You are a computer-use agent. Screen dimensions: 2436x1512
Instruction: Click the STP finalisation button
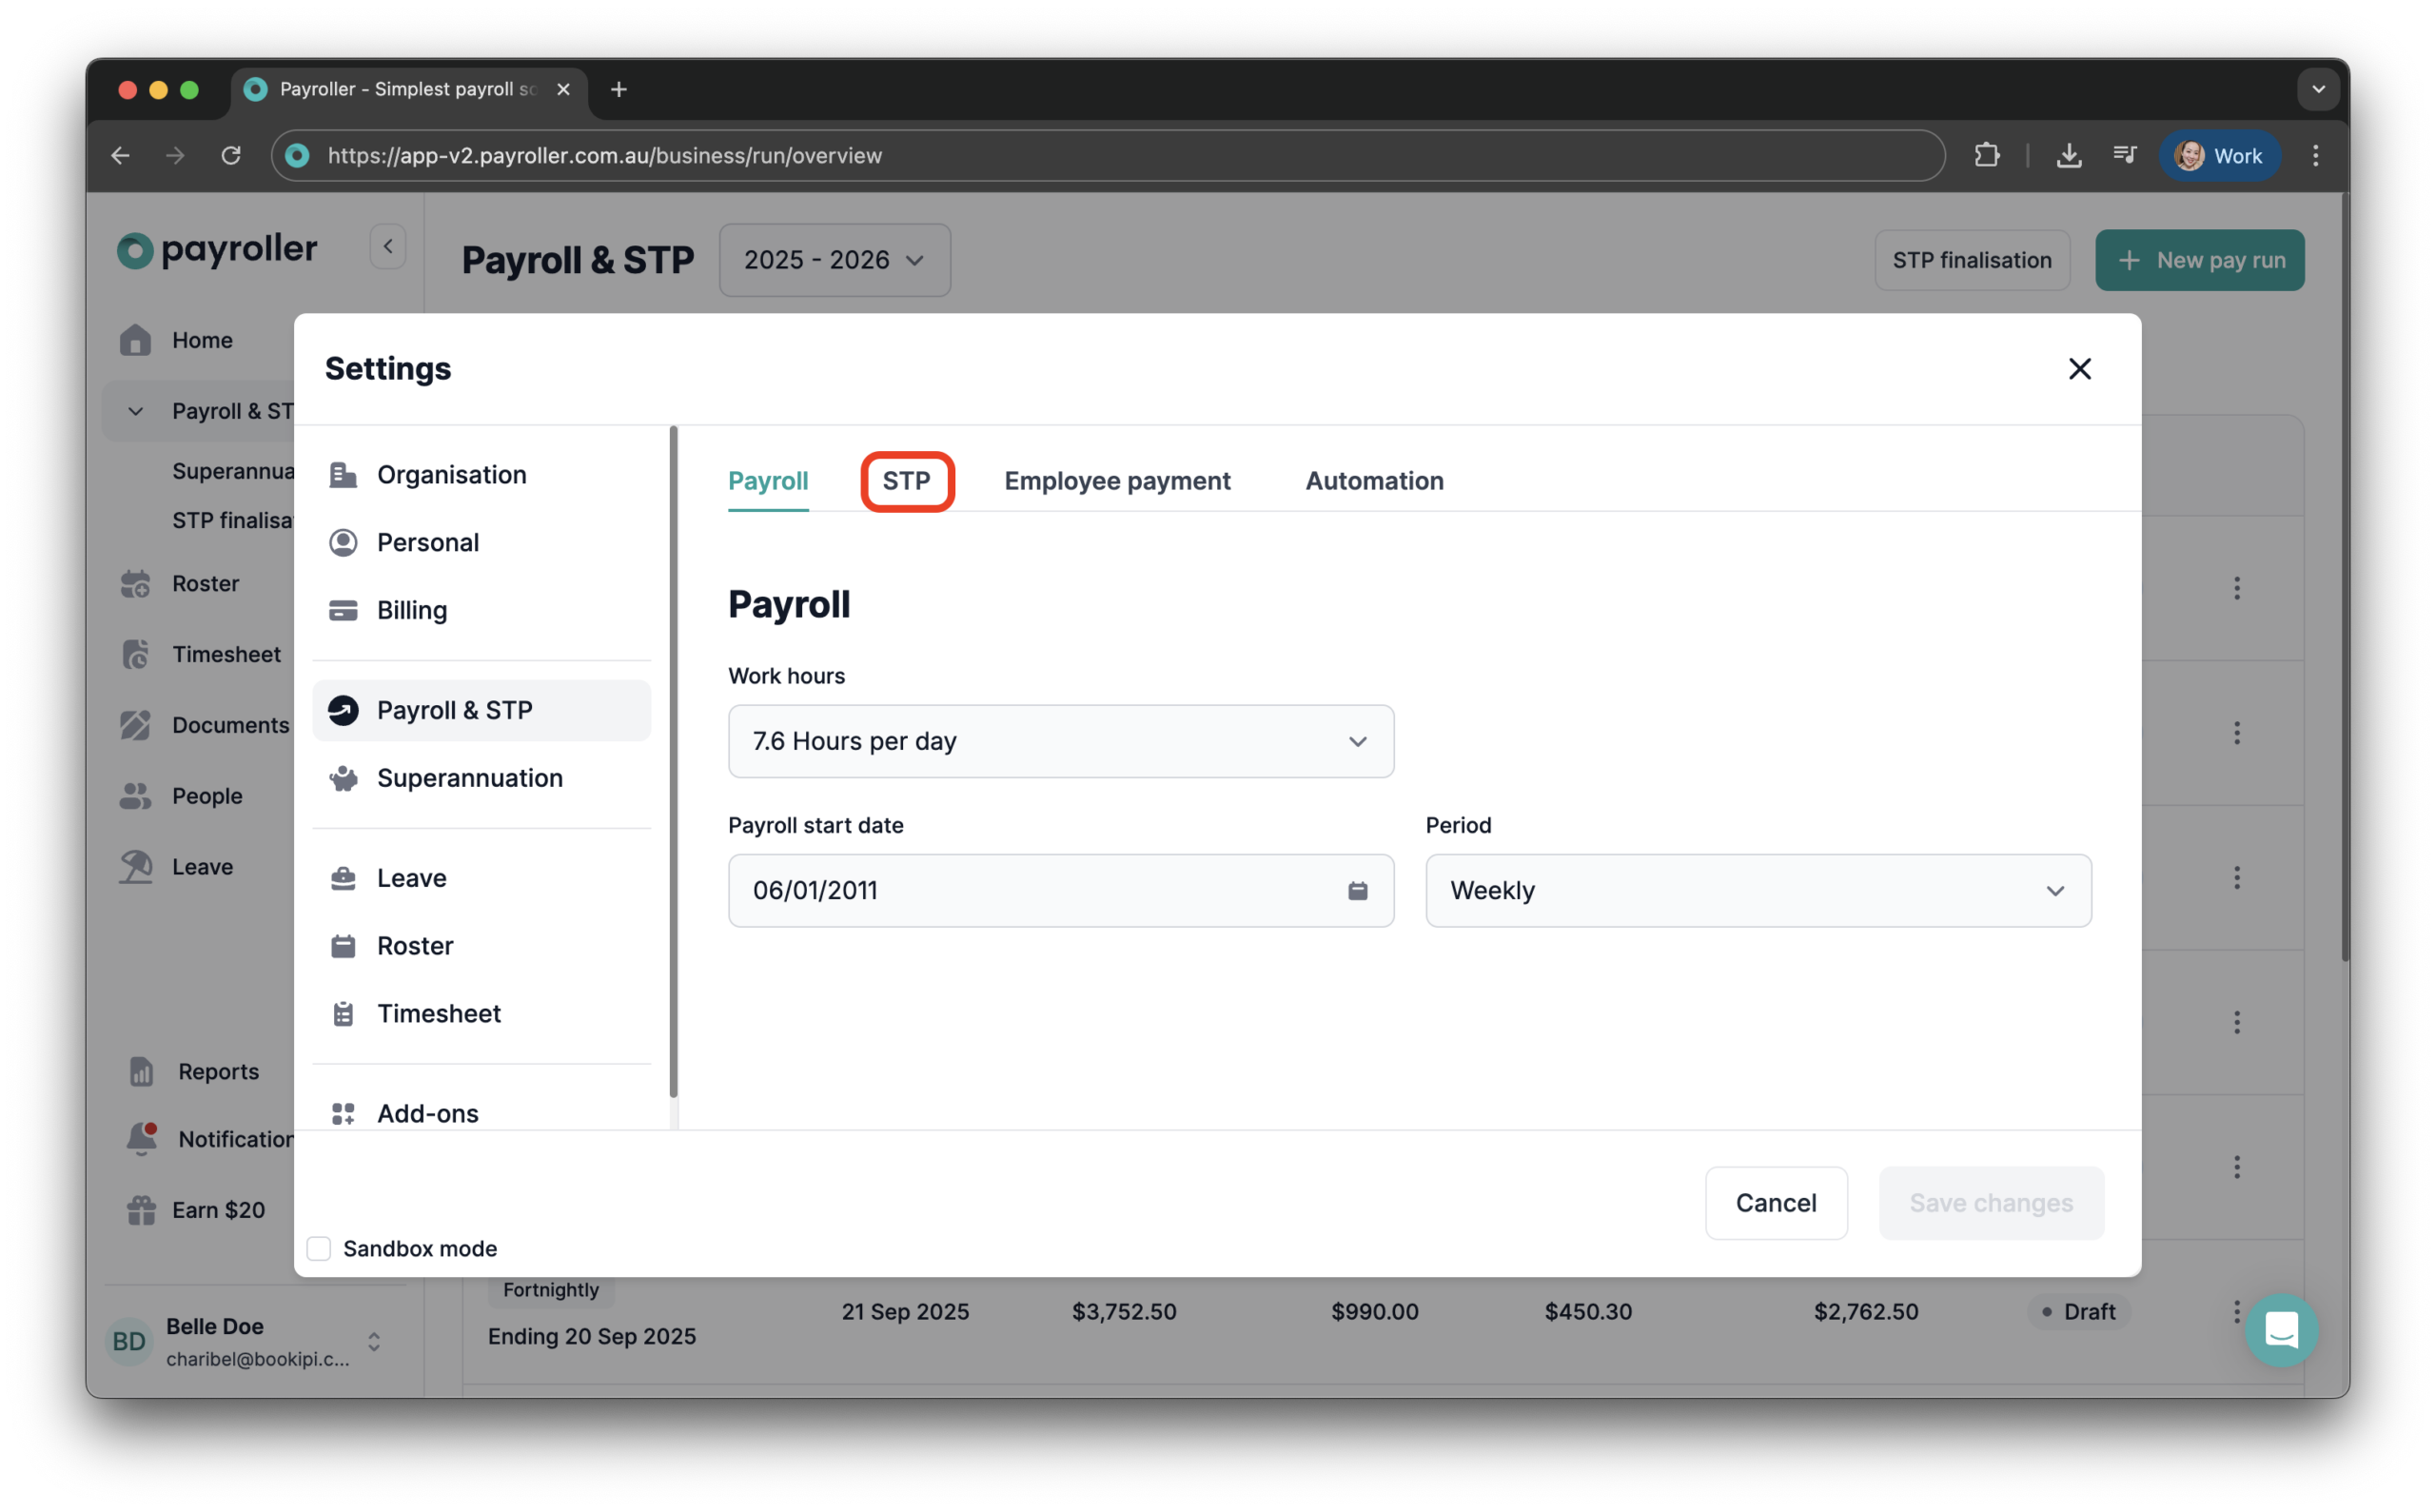1971,260
